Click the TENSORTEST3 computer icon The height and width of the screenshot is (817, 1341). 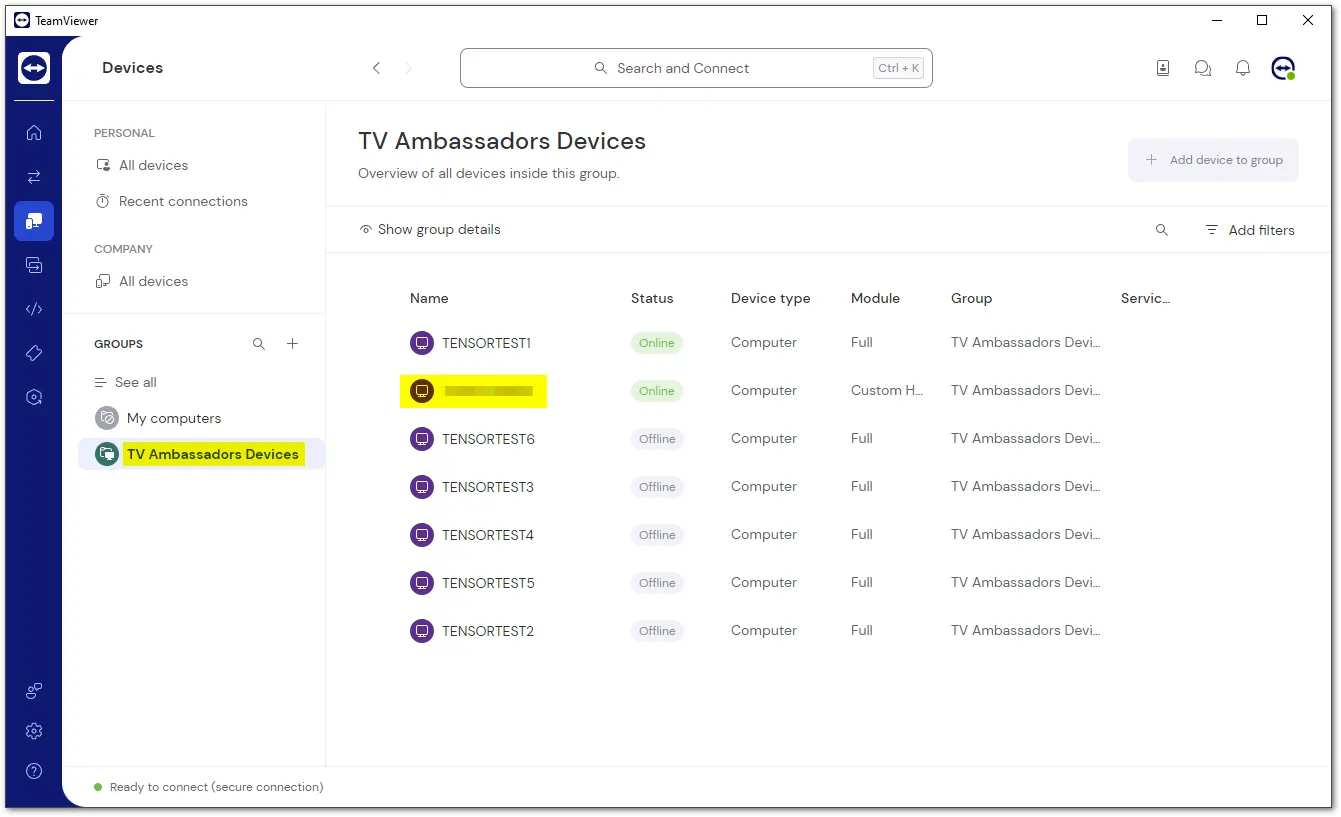(422, 487)
